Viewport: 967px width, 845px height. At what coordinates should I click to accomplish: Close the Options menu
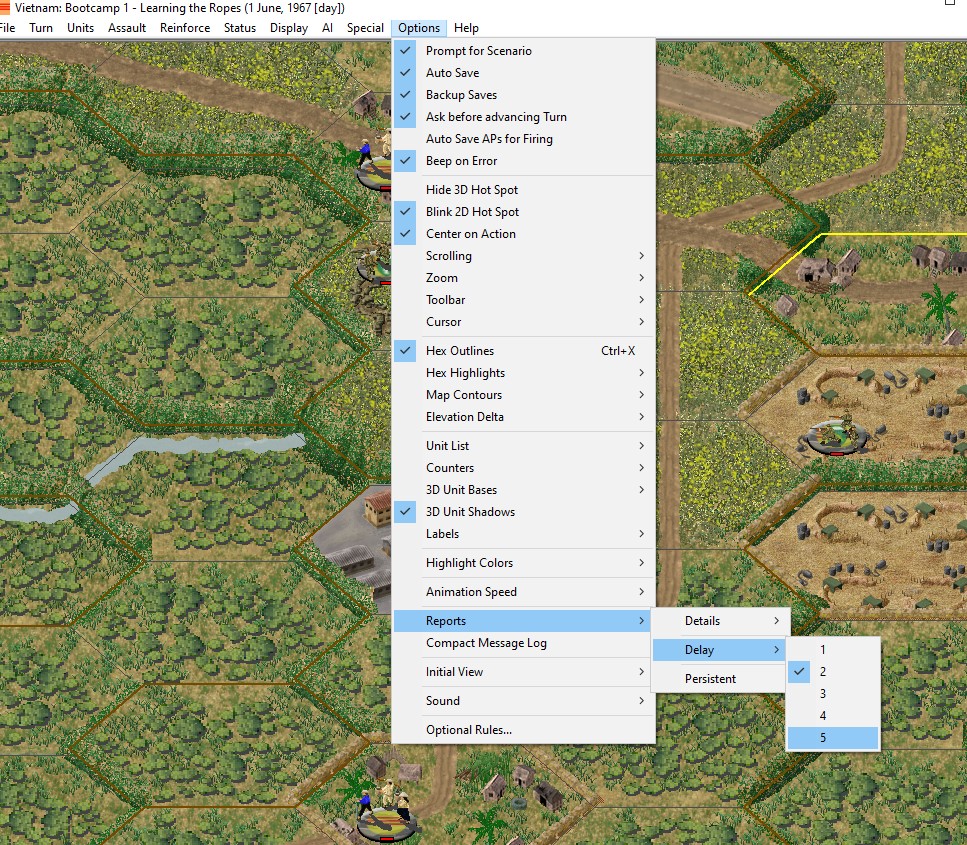[x=419, y=28]
